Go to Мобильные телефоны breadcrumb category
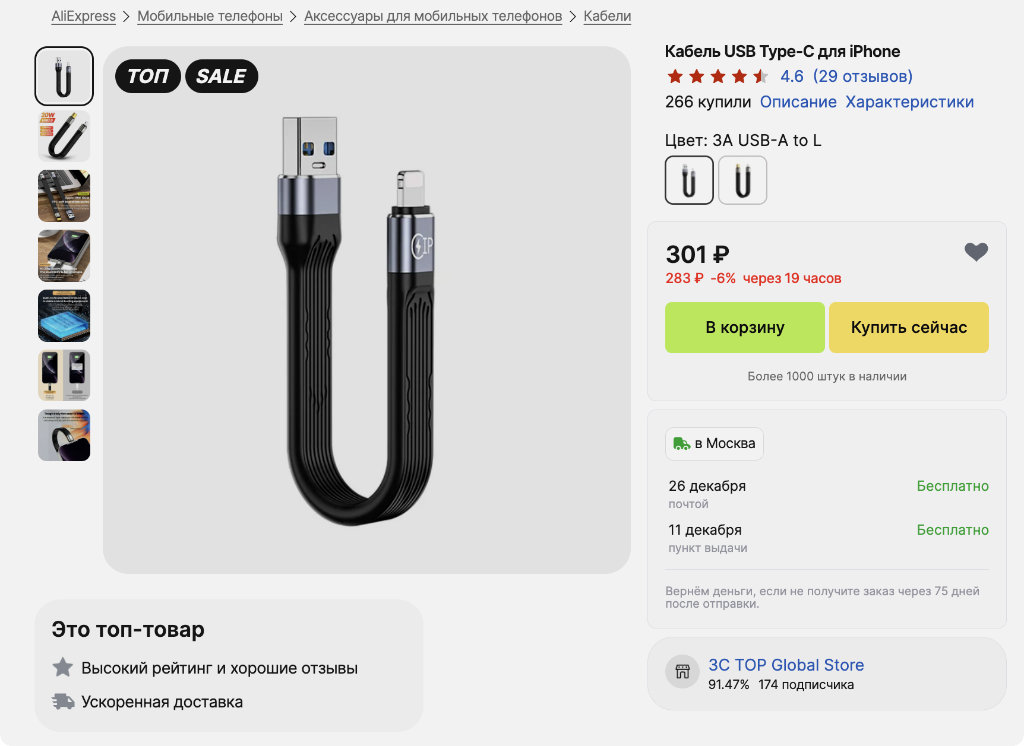This screenshot has width=1024, height=746. click(x=210, y=17)
